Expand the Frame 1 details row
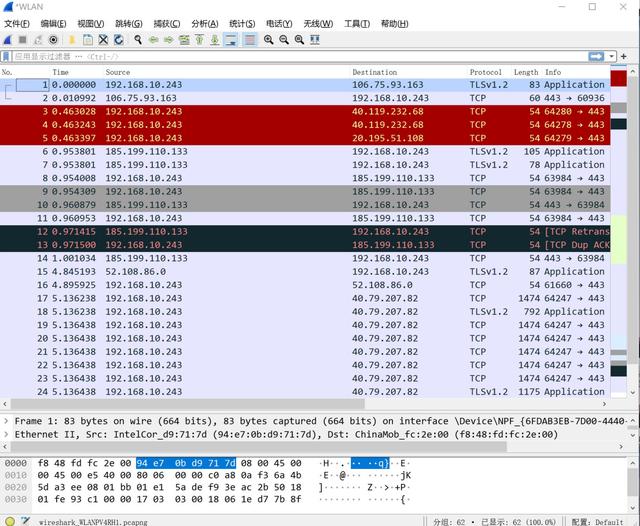The height and width of the screenshot is (526, 640). (7, 421)
